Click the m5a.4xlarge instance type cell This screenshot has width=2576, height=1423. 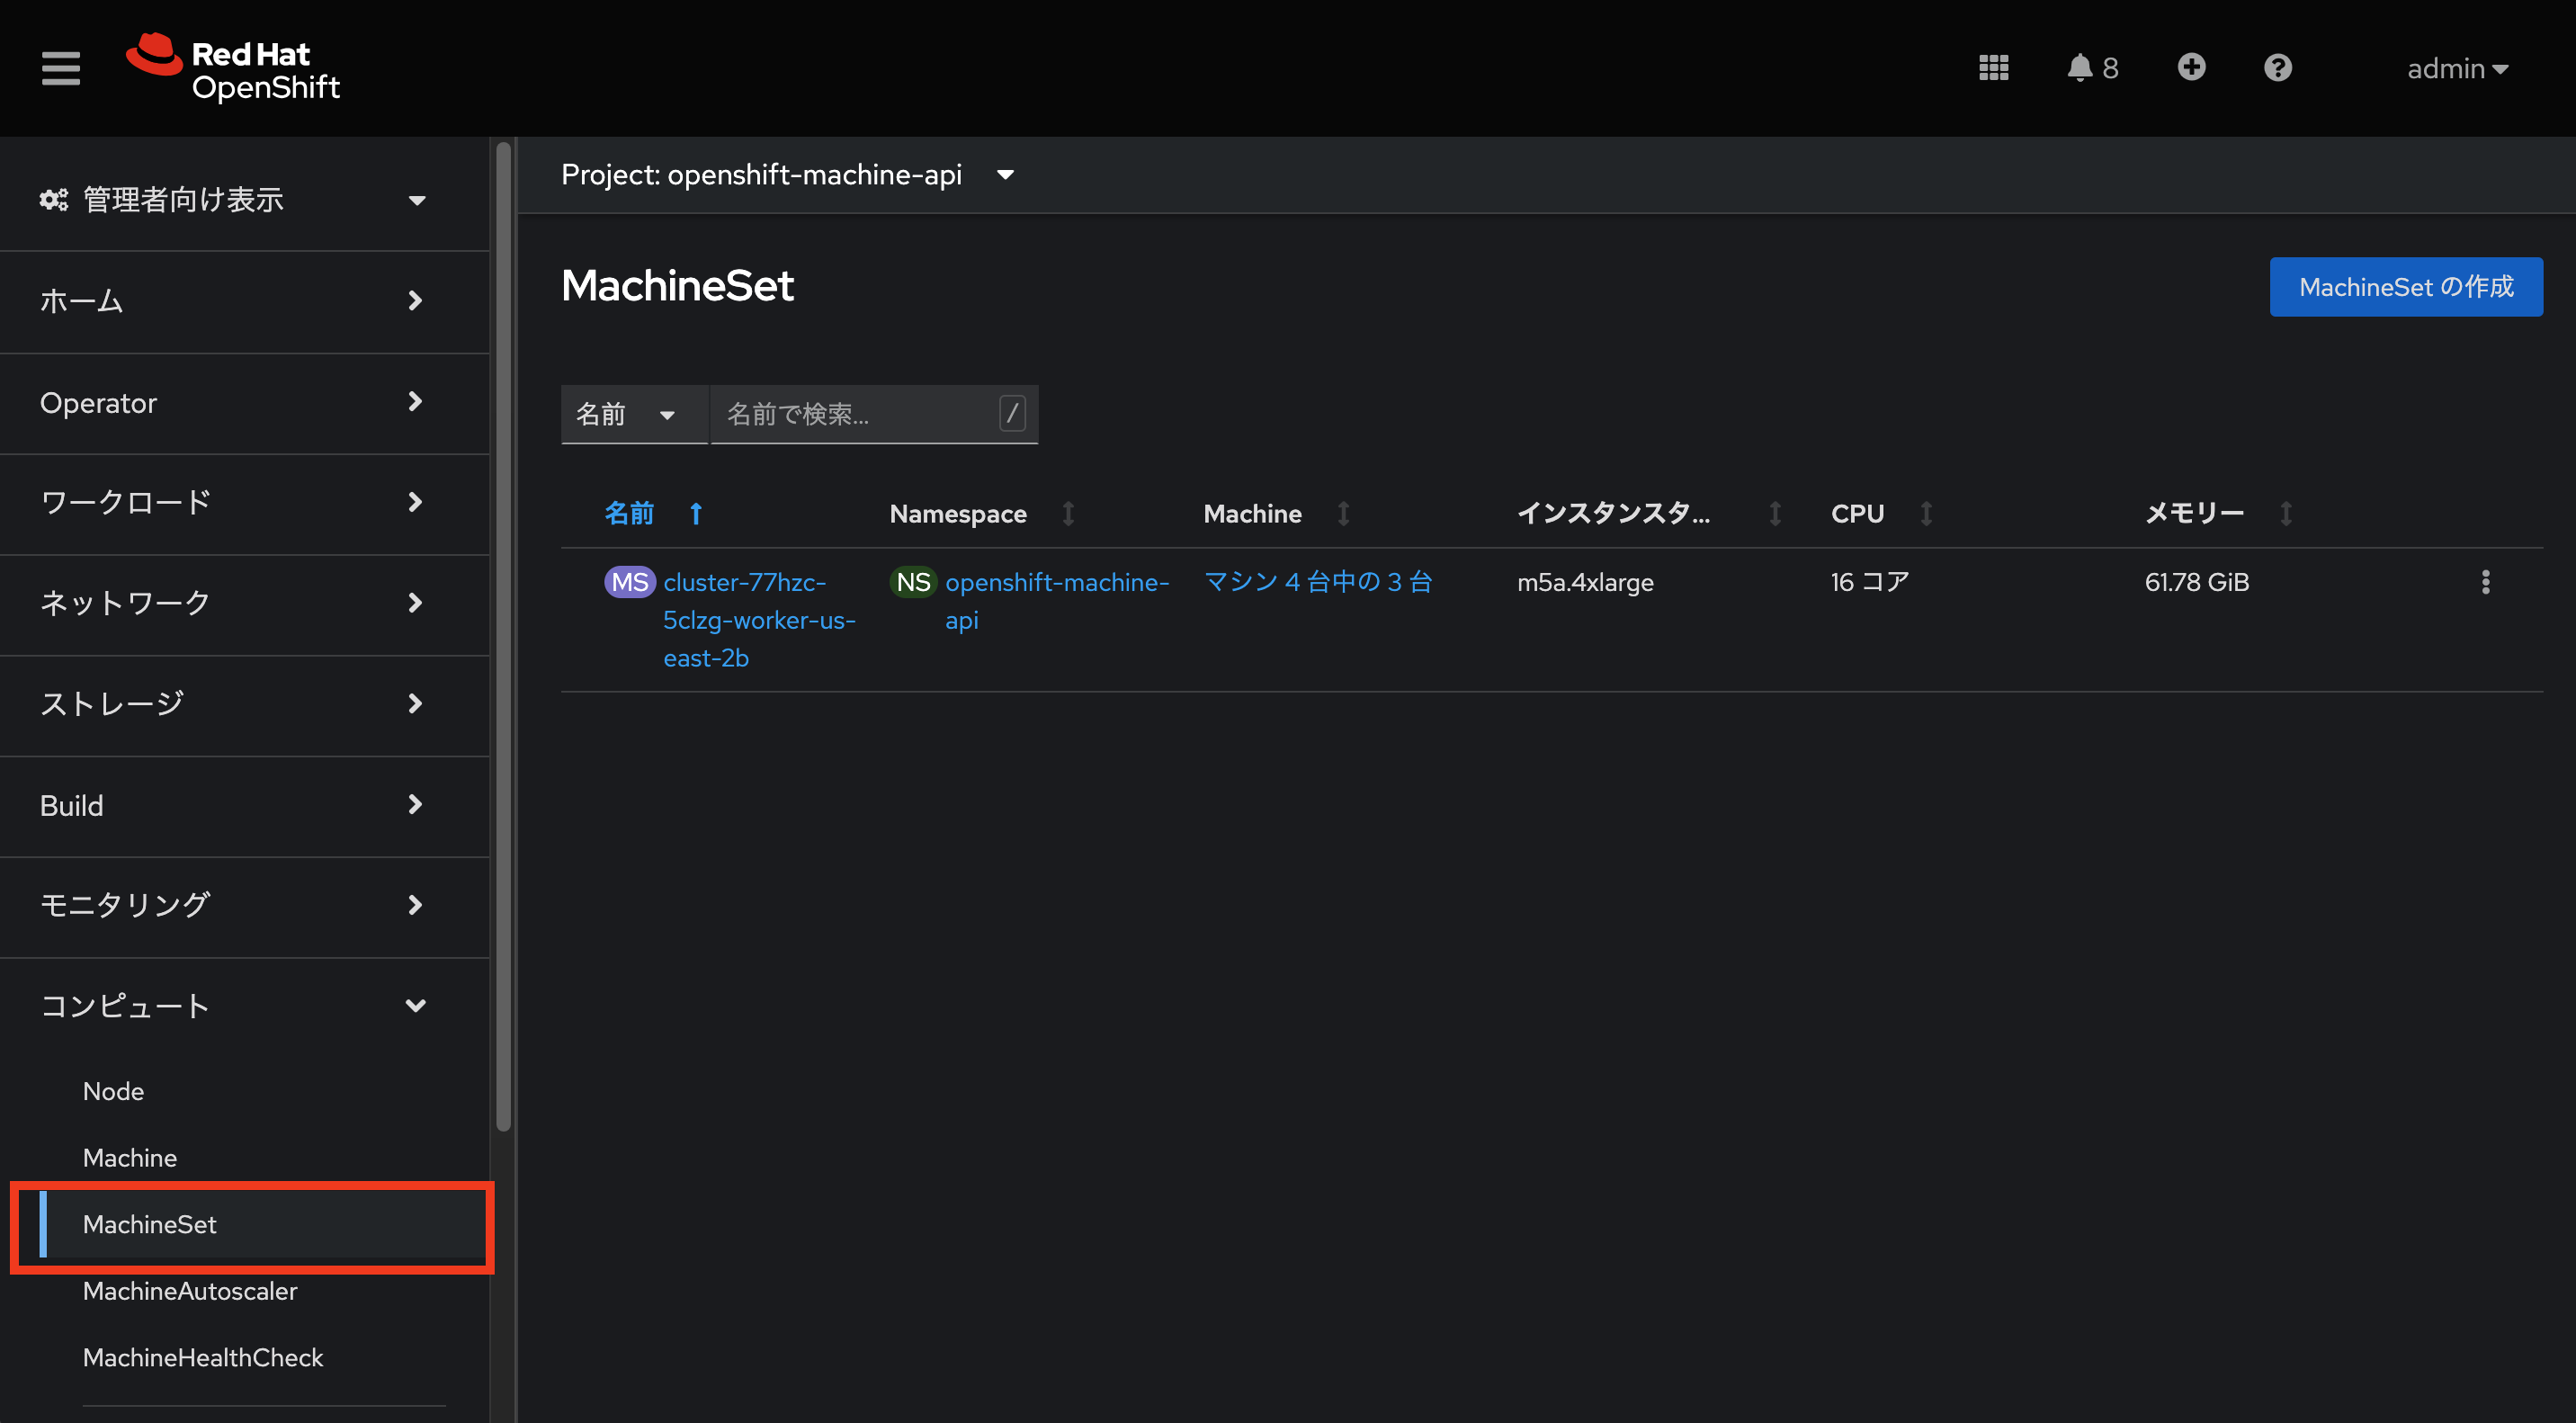[x=1585, y=582]
